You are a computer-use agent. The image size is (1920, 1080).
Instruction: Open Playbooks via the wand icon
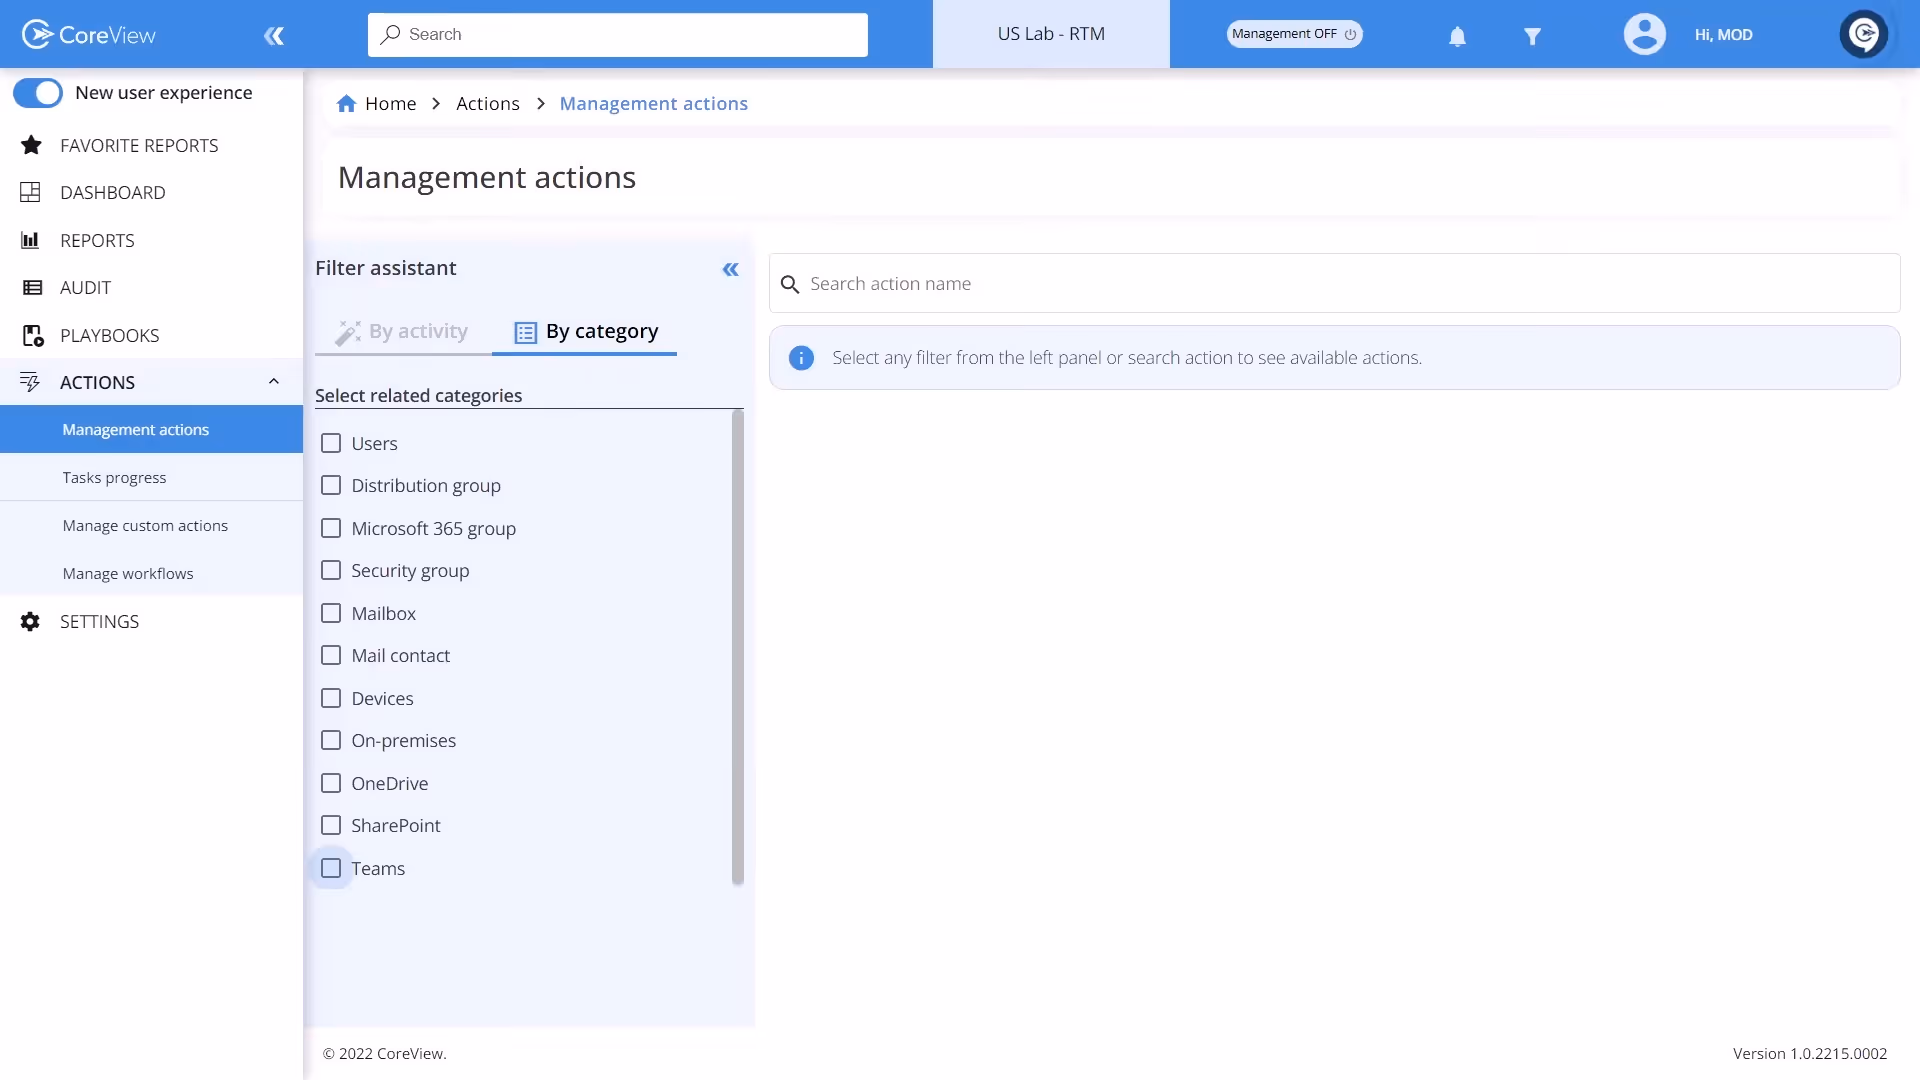31,335
